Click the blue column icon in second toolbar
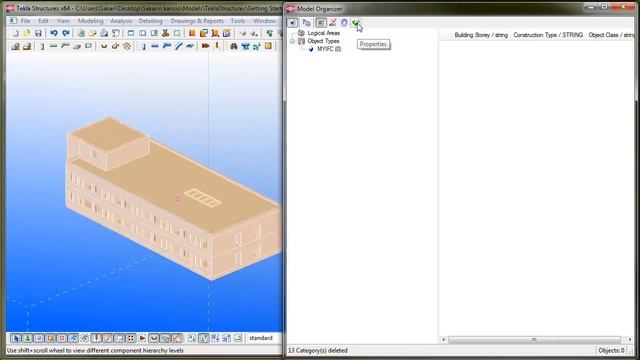The image size is (640, 360). coord(143,47)
